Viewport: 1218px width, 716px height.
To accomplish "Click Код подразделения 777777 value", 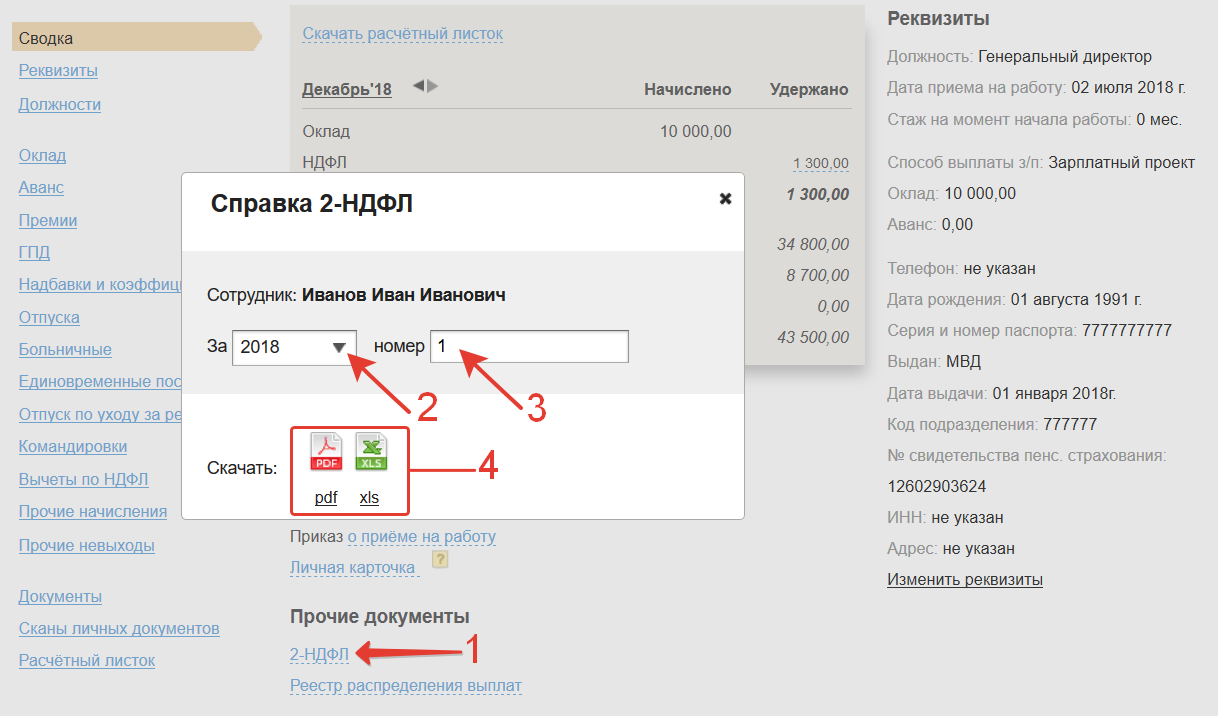I will tap(1070, 424).
